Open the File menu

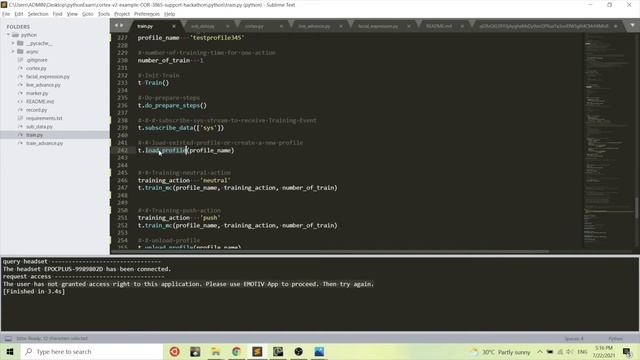click(6, 14)
